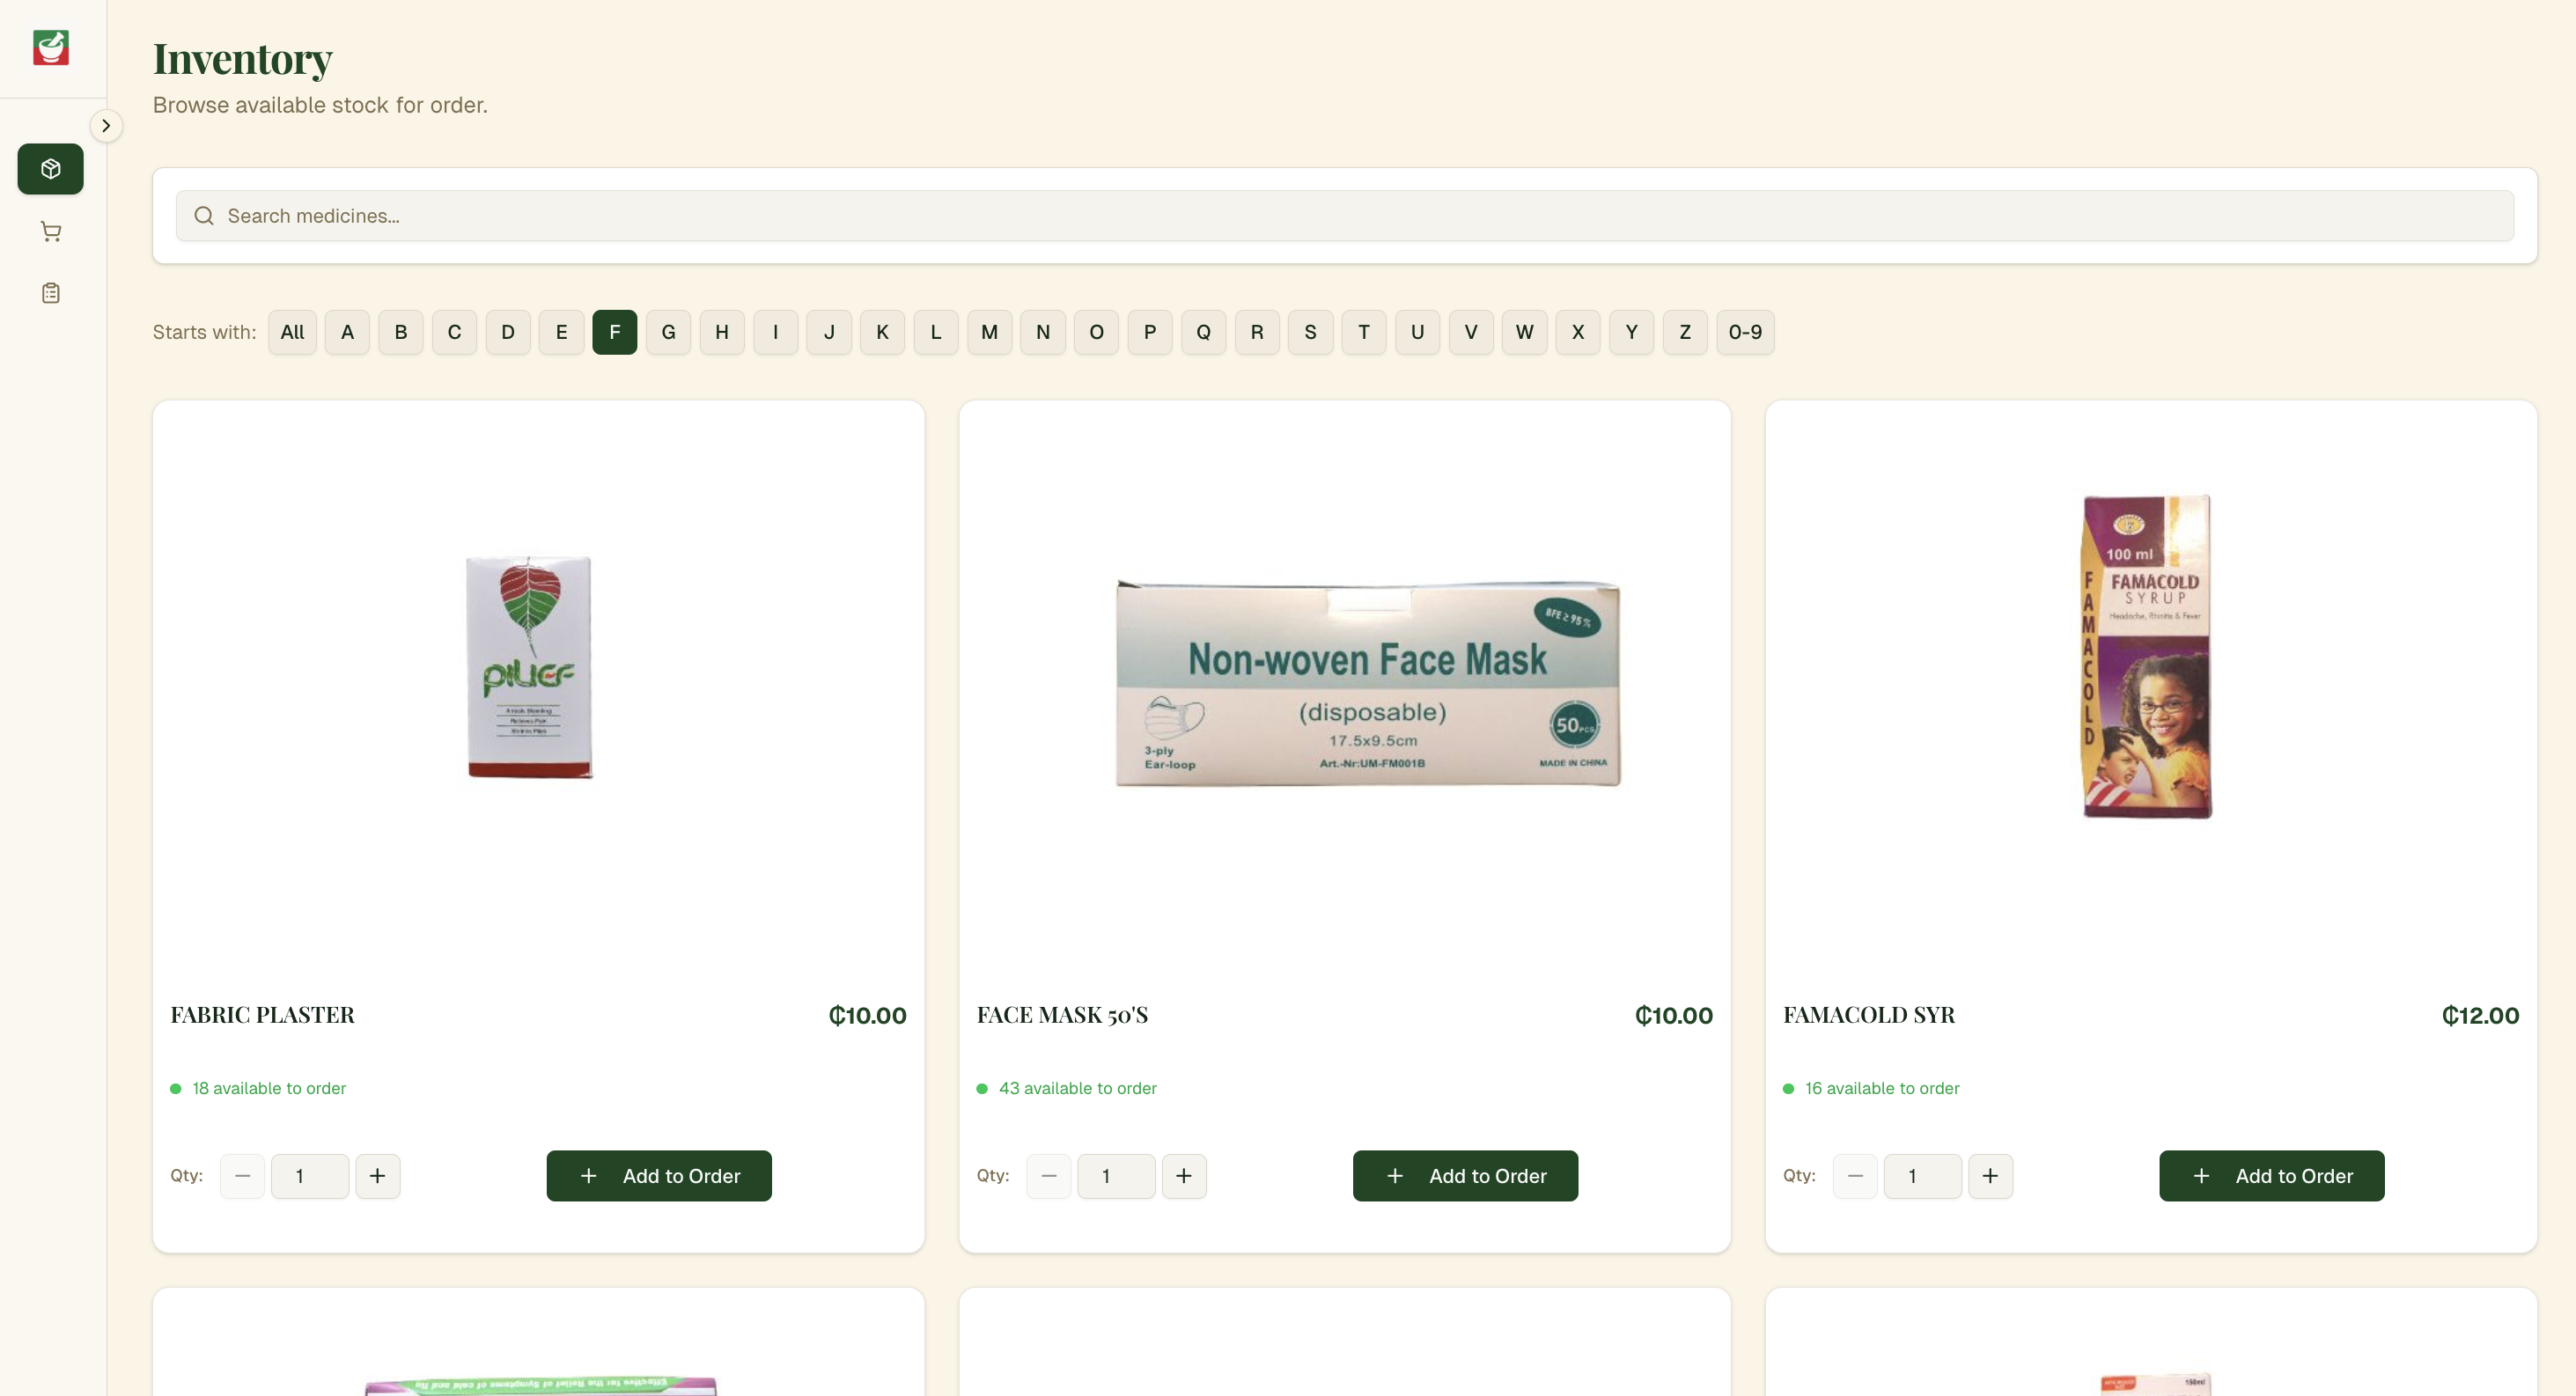Filter medicines starting with letter P
The height and width of the screenshot is (1396, 2576).
1150,332
